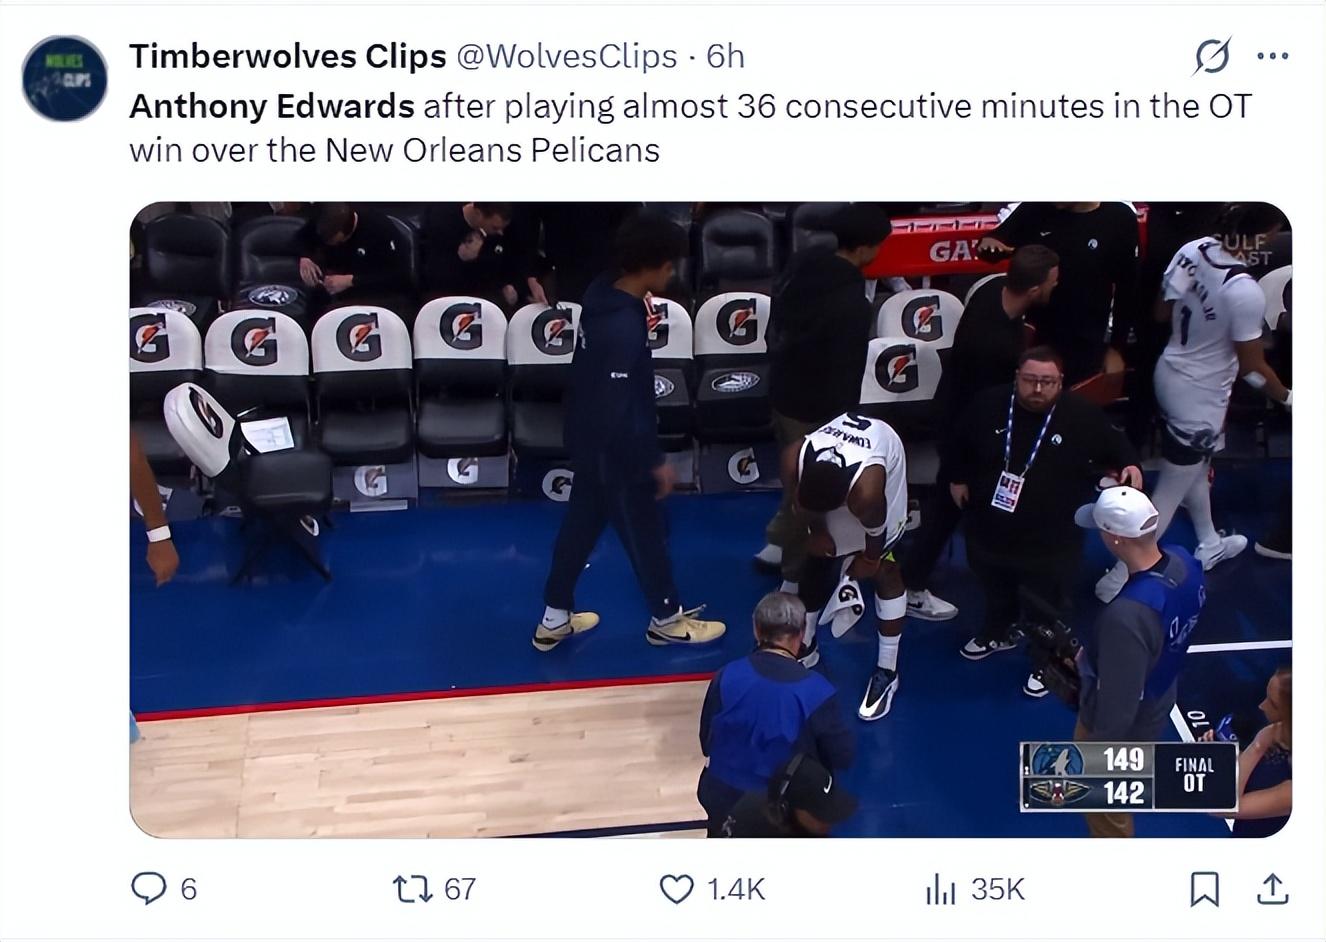Click the reply speech bubble icon
This screenshot has height=942, width=1326.
[149, 888]
